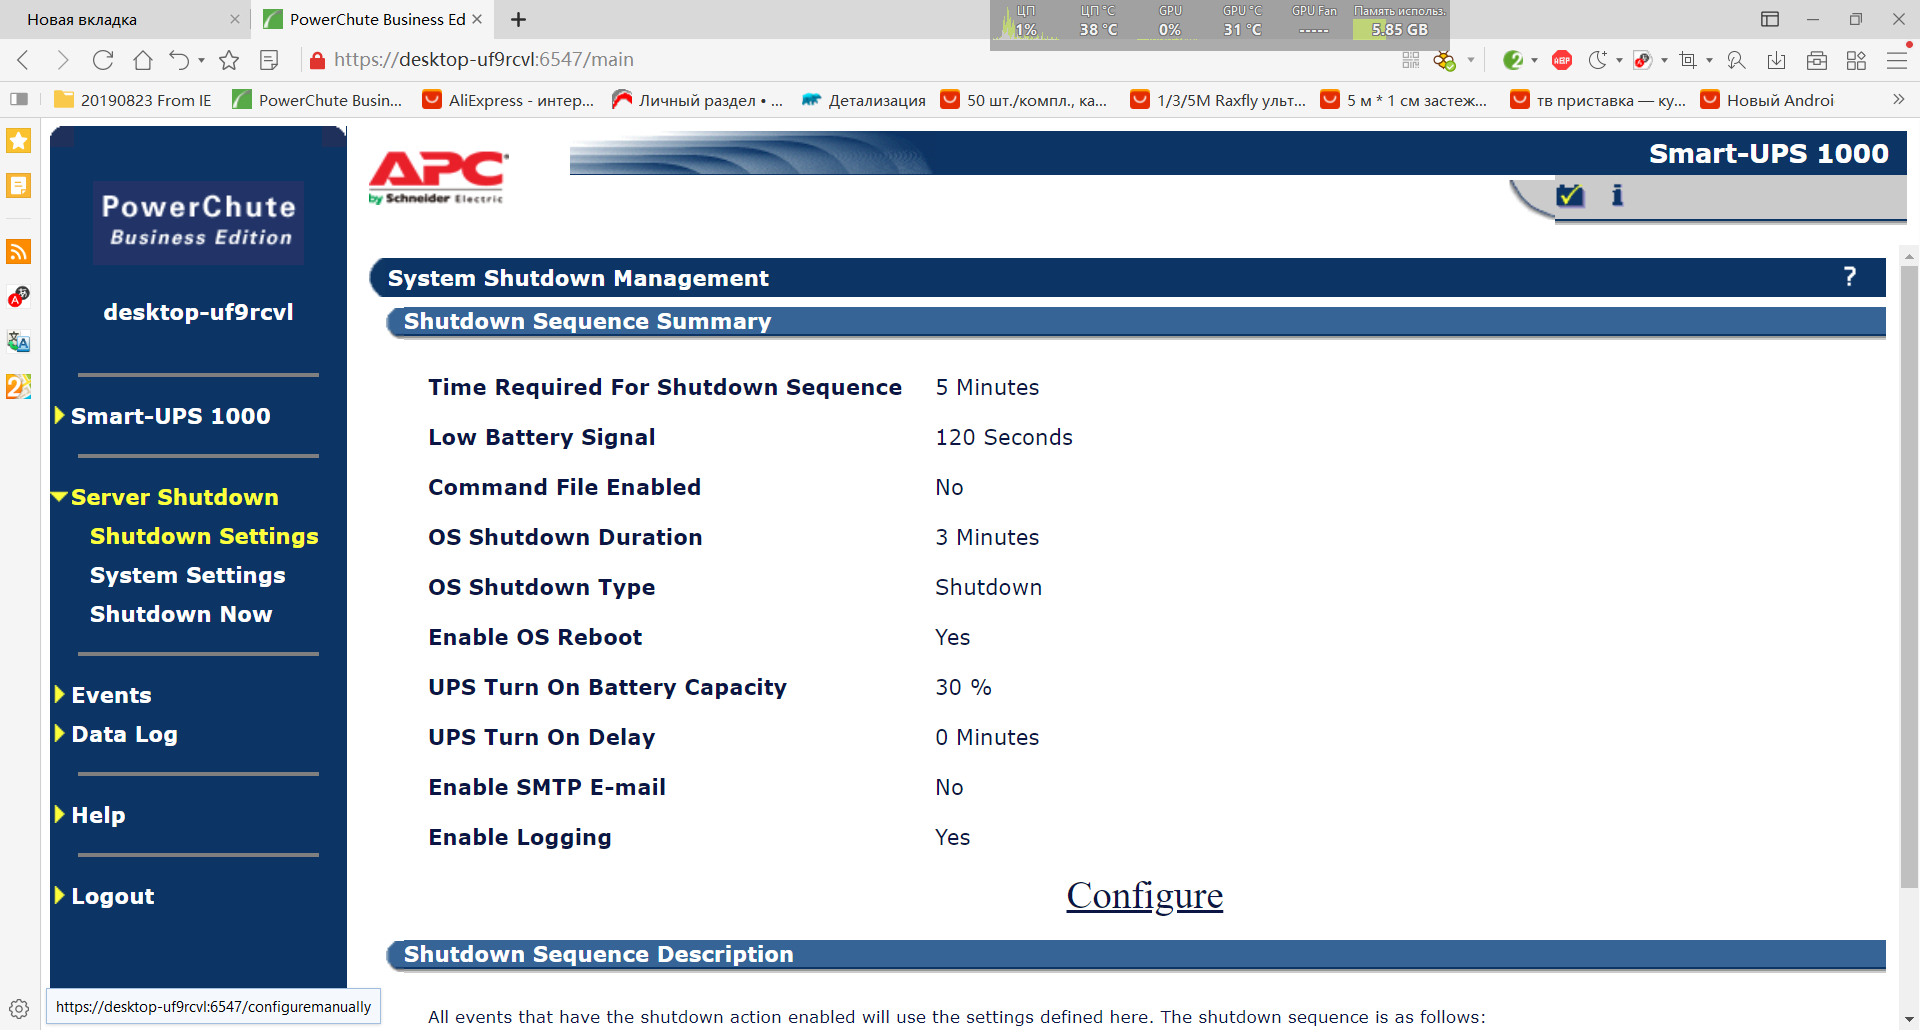Open Shutdown Settings in left menu
The height and width of the screenshot is (1030, 1920).
204,536
